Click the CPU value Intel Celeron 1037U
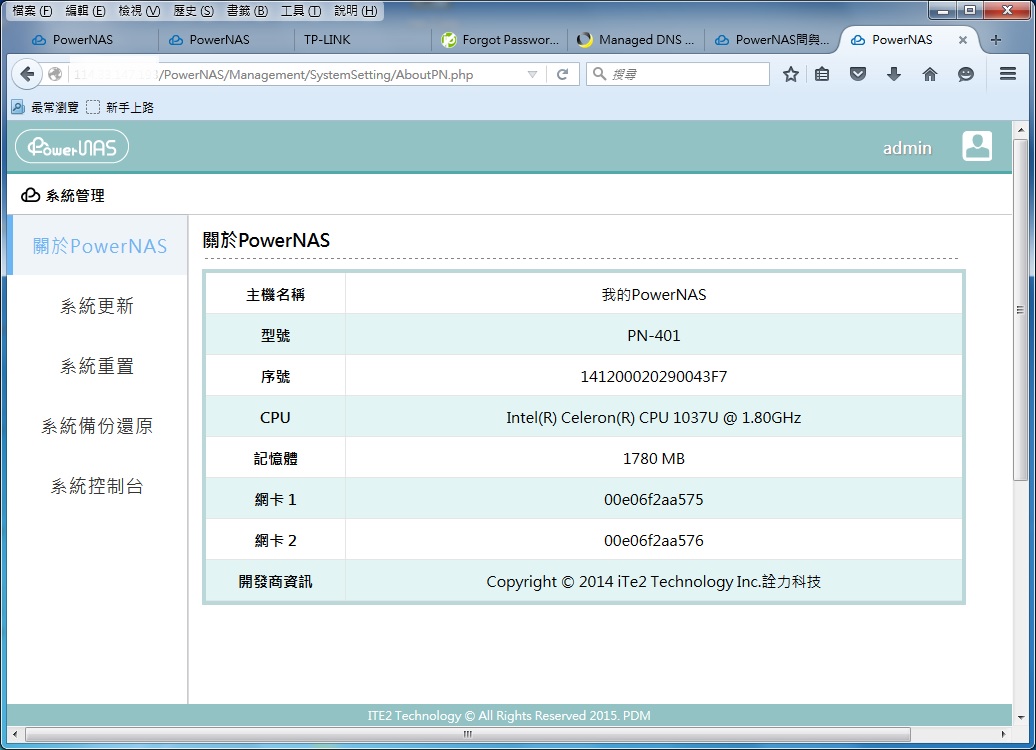The height and width of the screenshot is (750, 1036). click(x=653, y=418)
